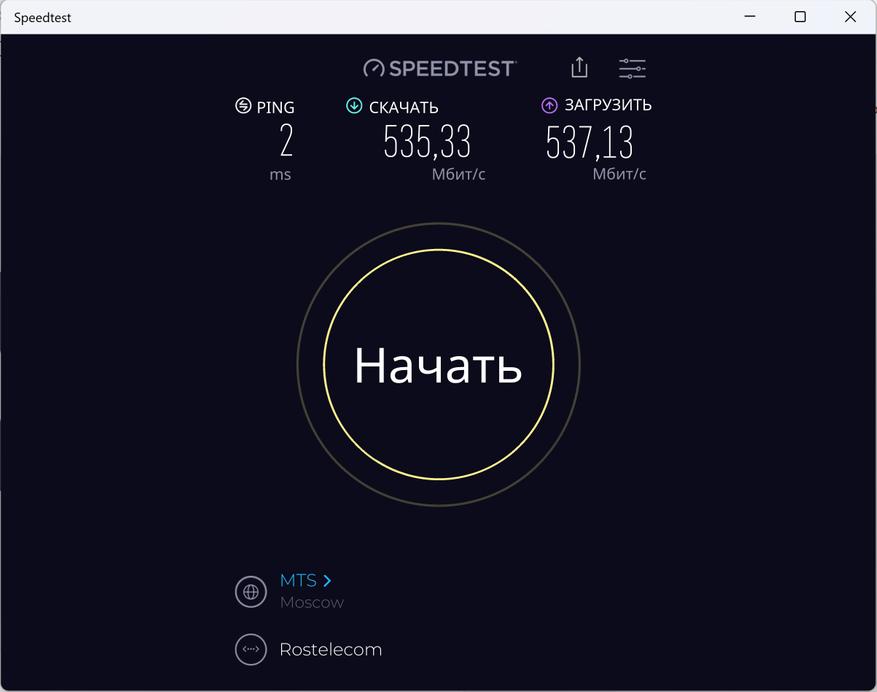Click the Rostelecom provider name
Viewport: 877px width, 692px height.
331,649
